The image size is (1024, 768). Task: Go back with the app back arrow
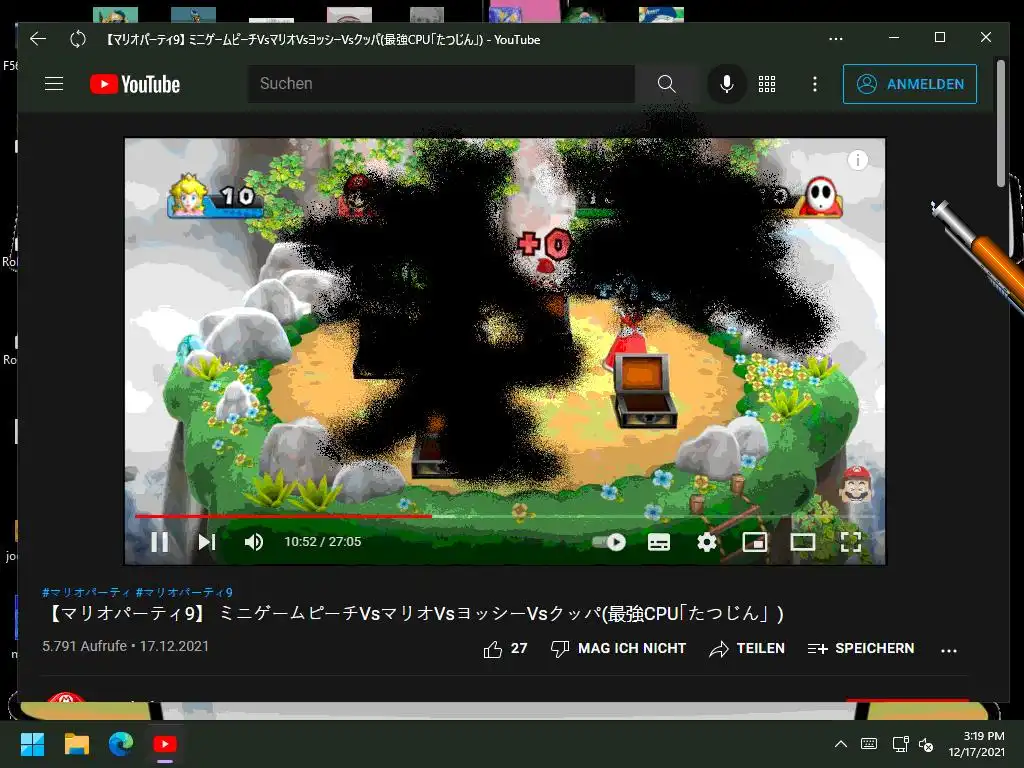(x=38, y=39)
